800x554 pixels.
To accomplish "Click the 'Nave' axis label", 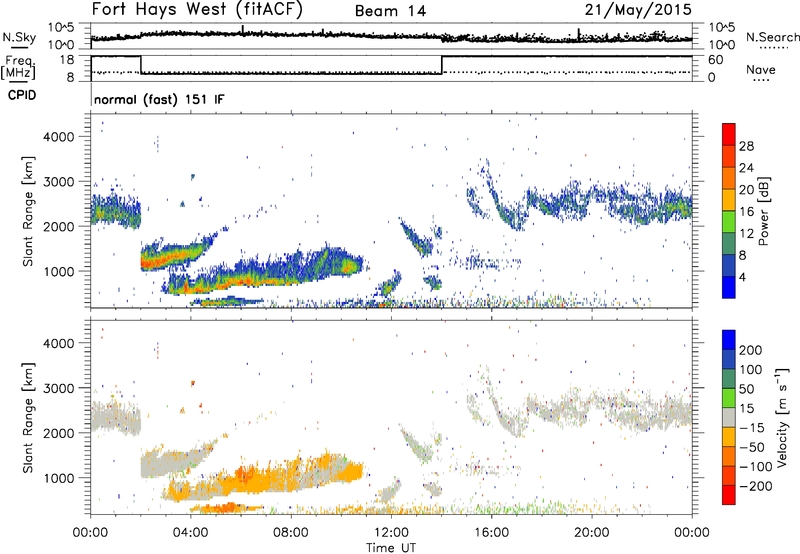I will point(761,69).
